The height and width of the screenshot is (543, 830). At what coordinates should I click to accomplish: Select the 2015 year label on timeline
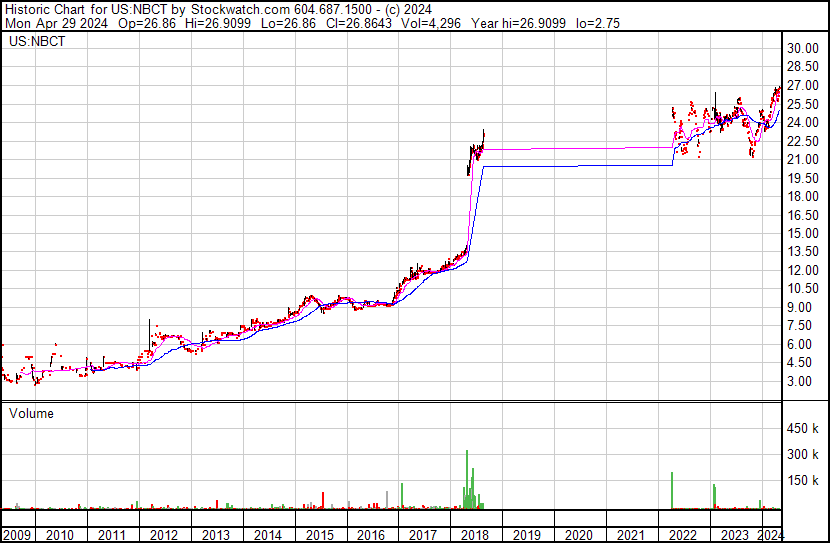pyautogui.click(x=319, y=535)
